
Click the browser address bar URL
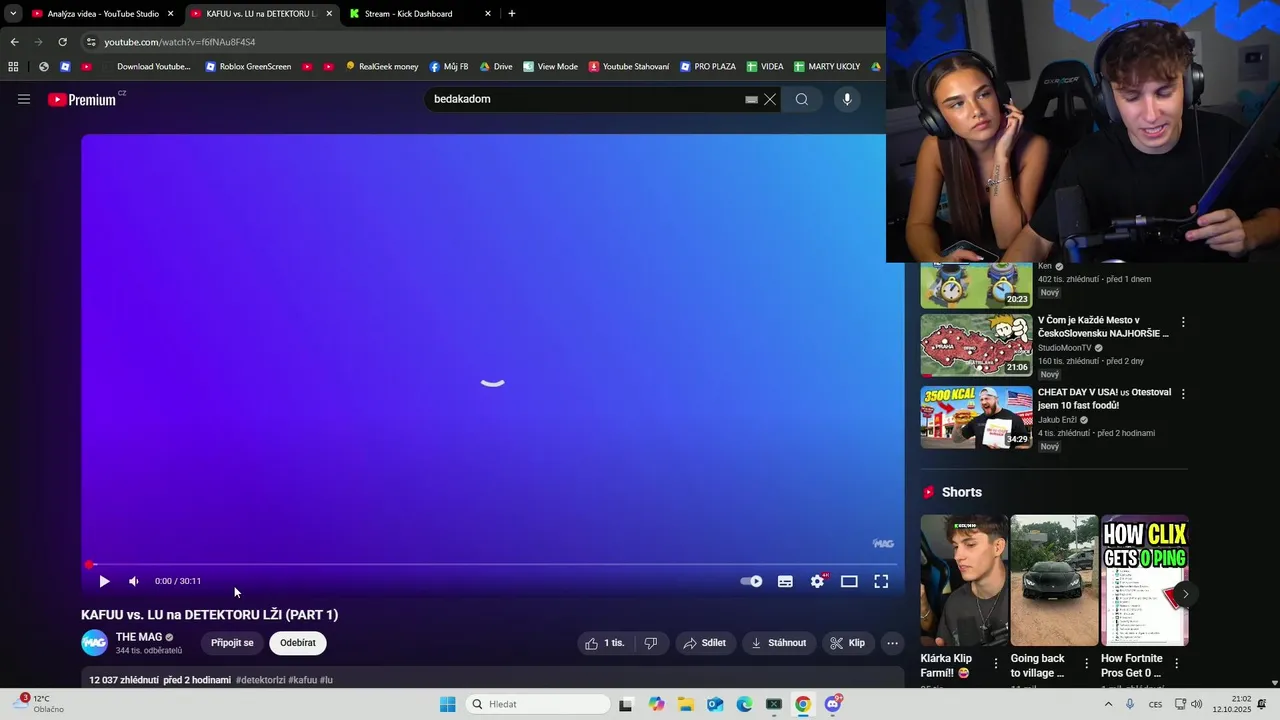click(x=180, y=42)
